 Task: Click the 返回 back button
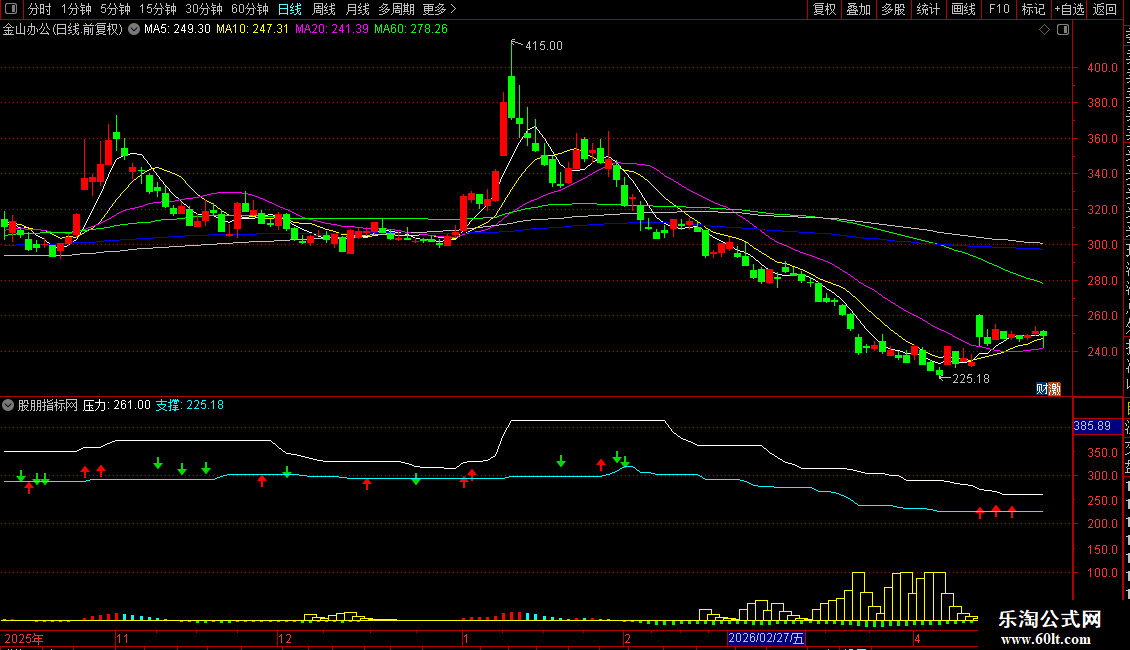click(1105, 9)
